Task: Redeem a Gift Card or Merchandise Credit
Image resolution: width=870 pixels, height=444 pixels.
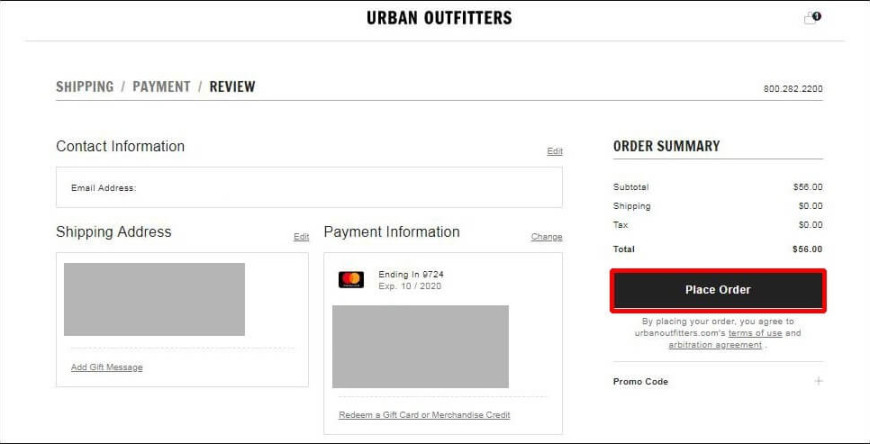Action: 424,415
